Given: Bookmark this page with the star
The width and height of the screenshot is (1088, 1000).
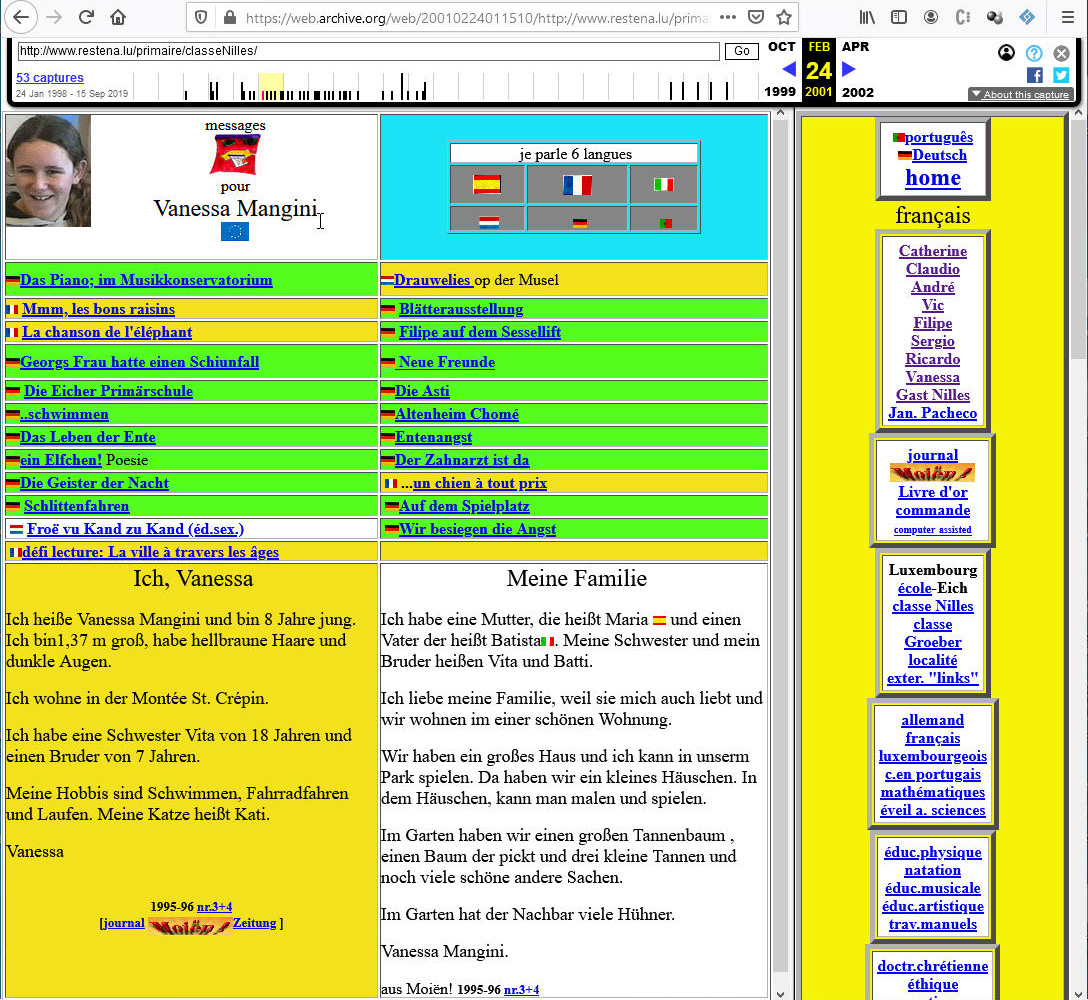Looking at the screenshot, I should tap(784, 17).
